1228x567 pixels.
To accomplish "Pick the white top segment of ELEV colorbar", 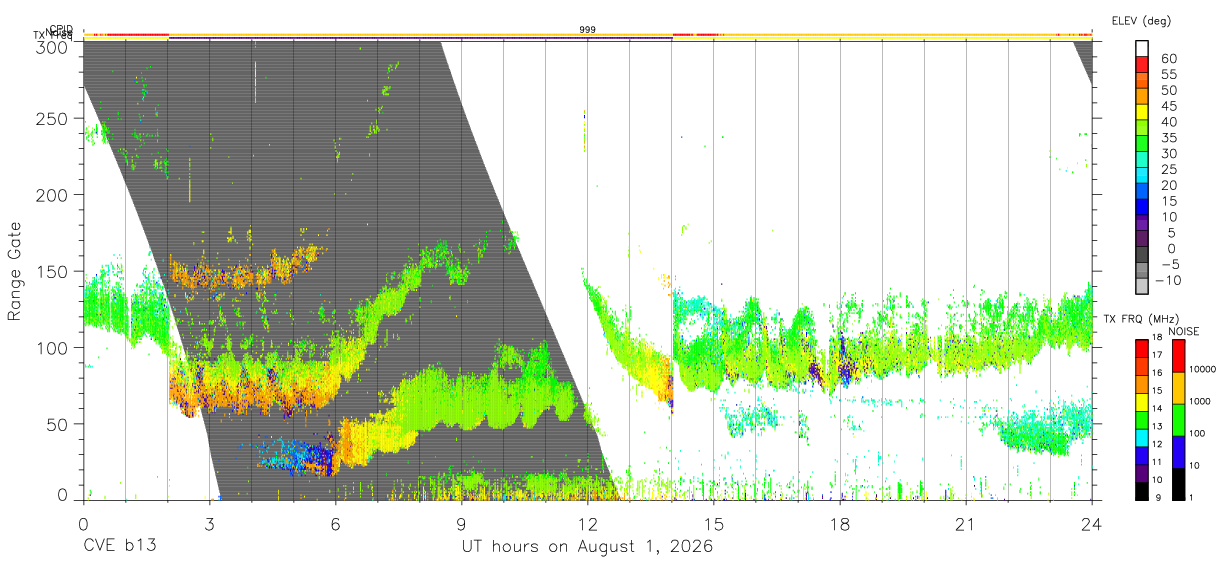I will (1142, 49).
